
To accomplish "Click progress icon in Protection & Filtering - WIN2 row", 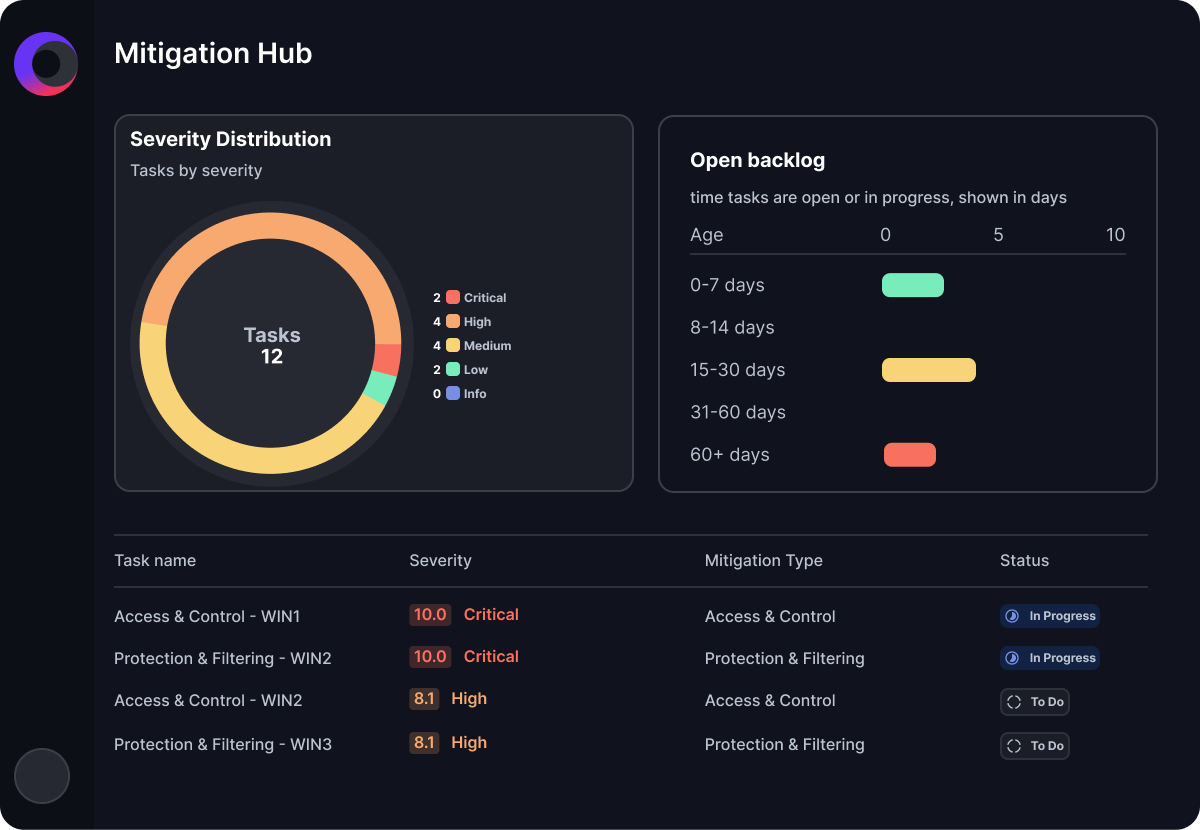I will click(1012, 658).
